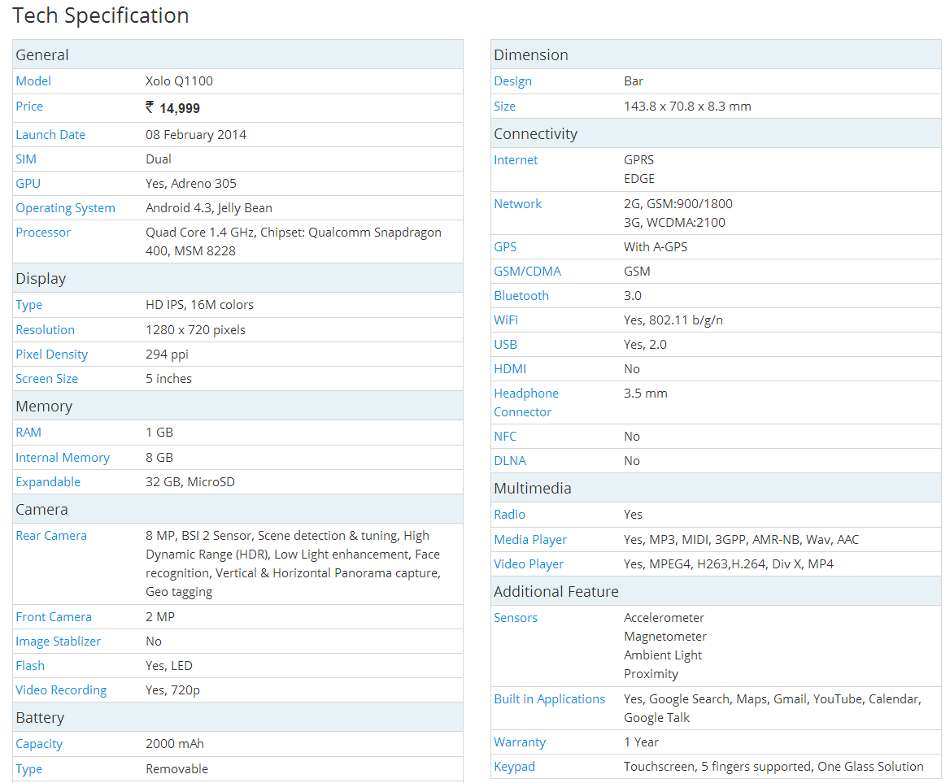Screen dimensions: 950x783
Task: Open the Expandable memory link
Action: [48, 482]
